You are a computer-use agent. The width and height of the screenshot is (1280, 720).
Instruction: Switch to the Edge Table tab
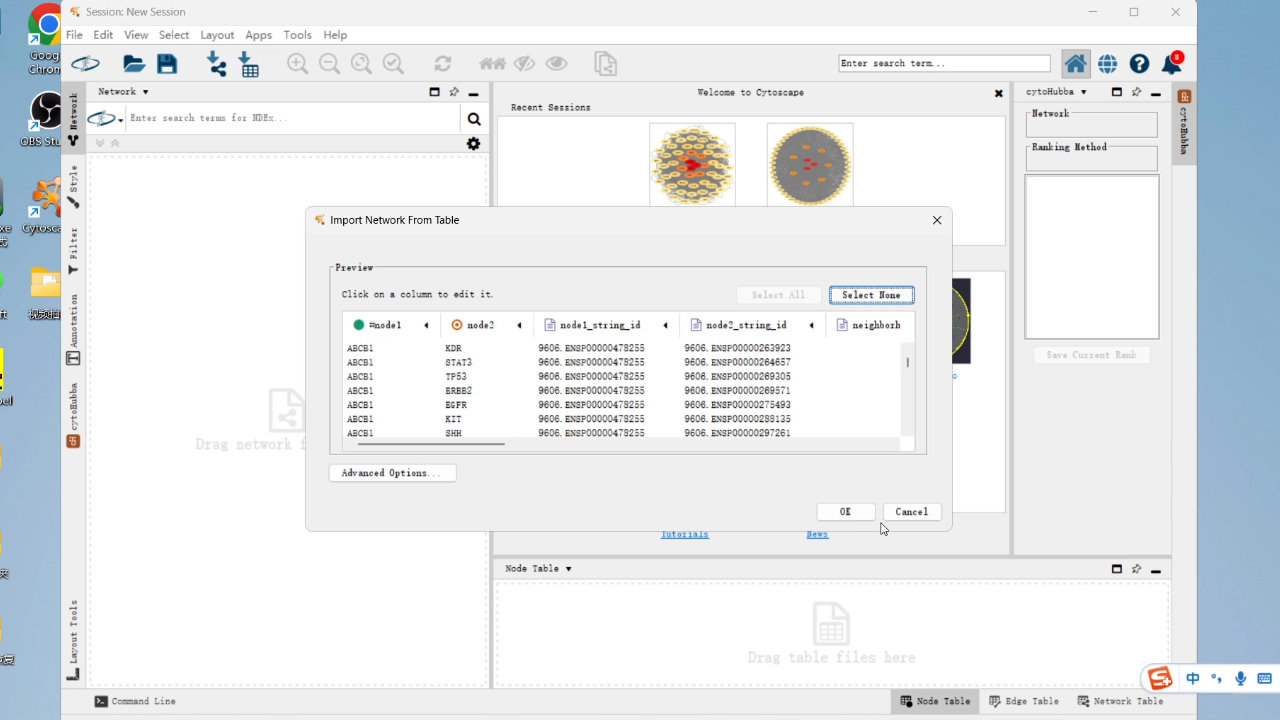[1024, 701]
